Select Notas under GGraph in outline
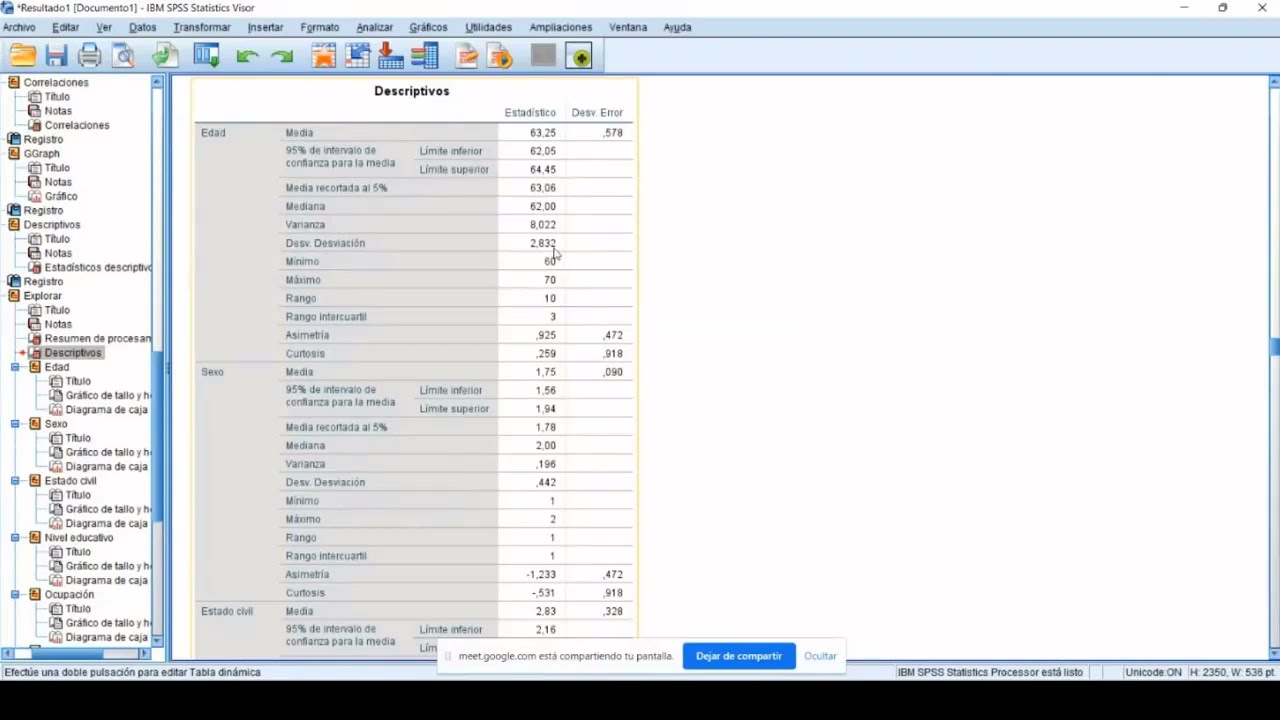 [58, 182]
